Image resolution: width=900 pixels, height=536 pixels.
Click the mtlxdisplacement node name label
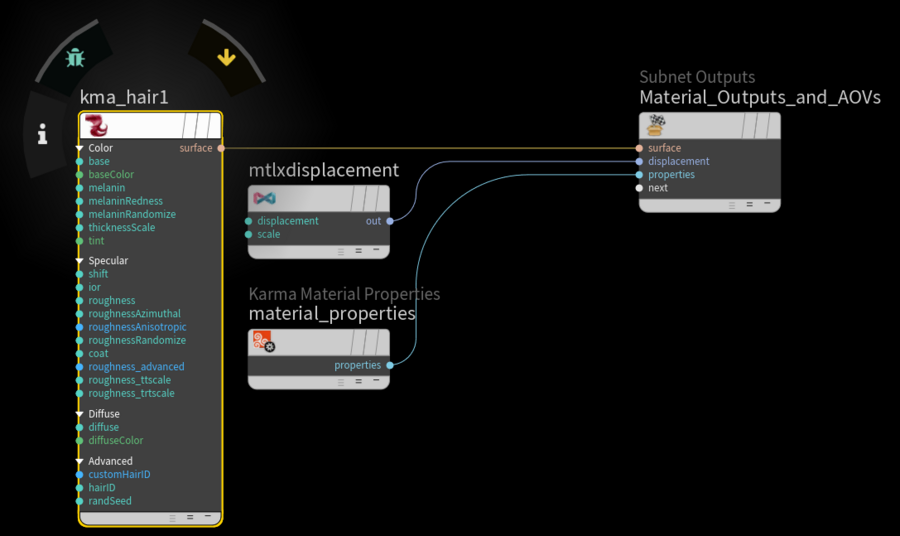[323, 170]
